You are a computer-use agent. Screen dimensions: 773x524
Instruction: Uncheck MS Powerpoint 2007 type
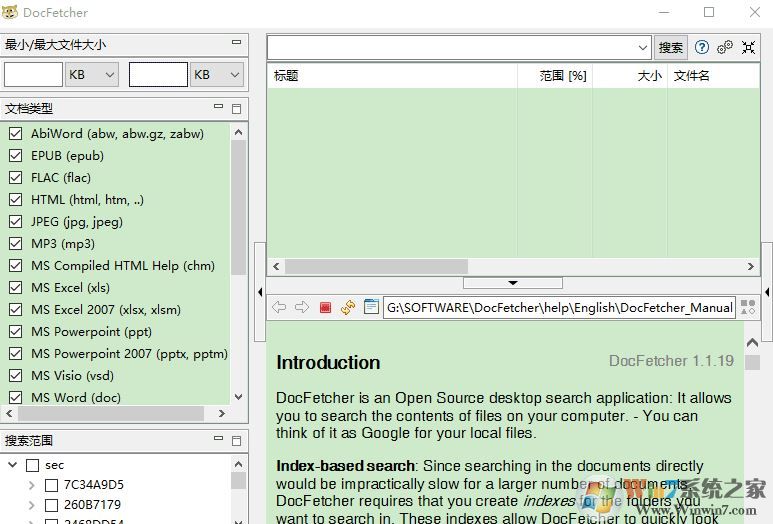point(16,353)
